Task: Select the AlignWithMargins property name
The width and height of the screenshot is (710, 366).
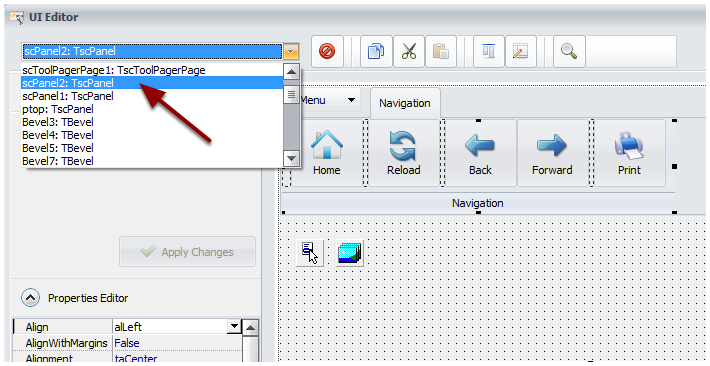Action: click(66, 343)
